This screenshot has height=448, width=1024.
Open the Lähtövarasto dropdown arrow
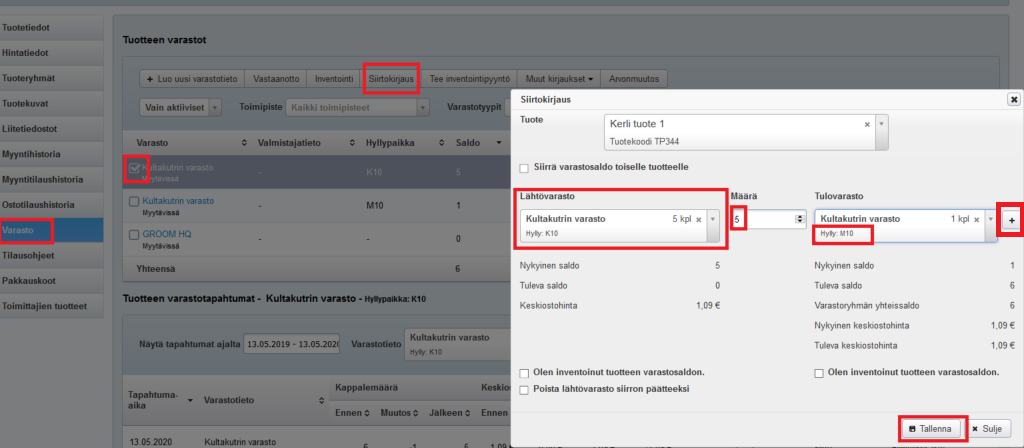coord(712,219)
